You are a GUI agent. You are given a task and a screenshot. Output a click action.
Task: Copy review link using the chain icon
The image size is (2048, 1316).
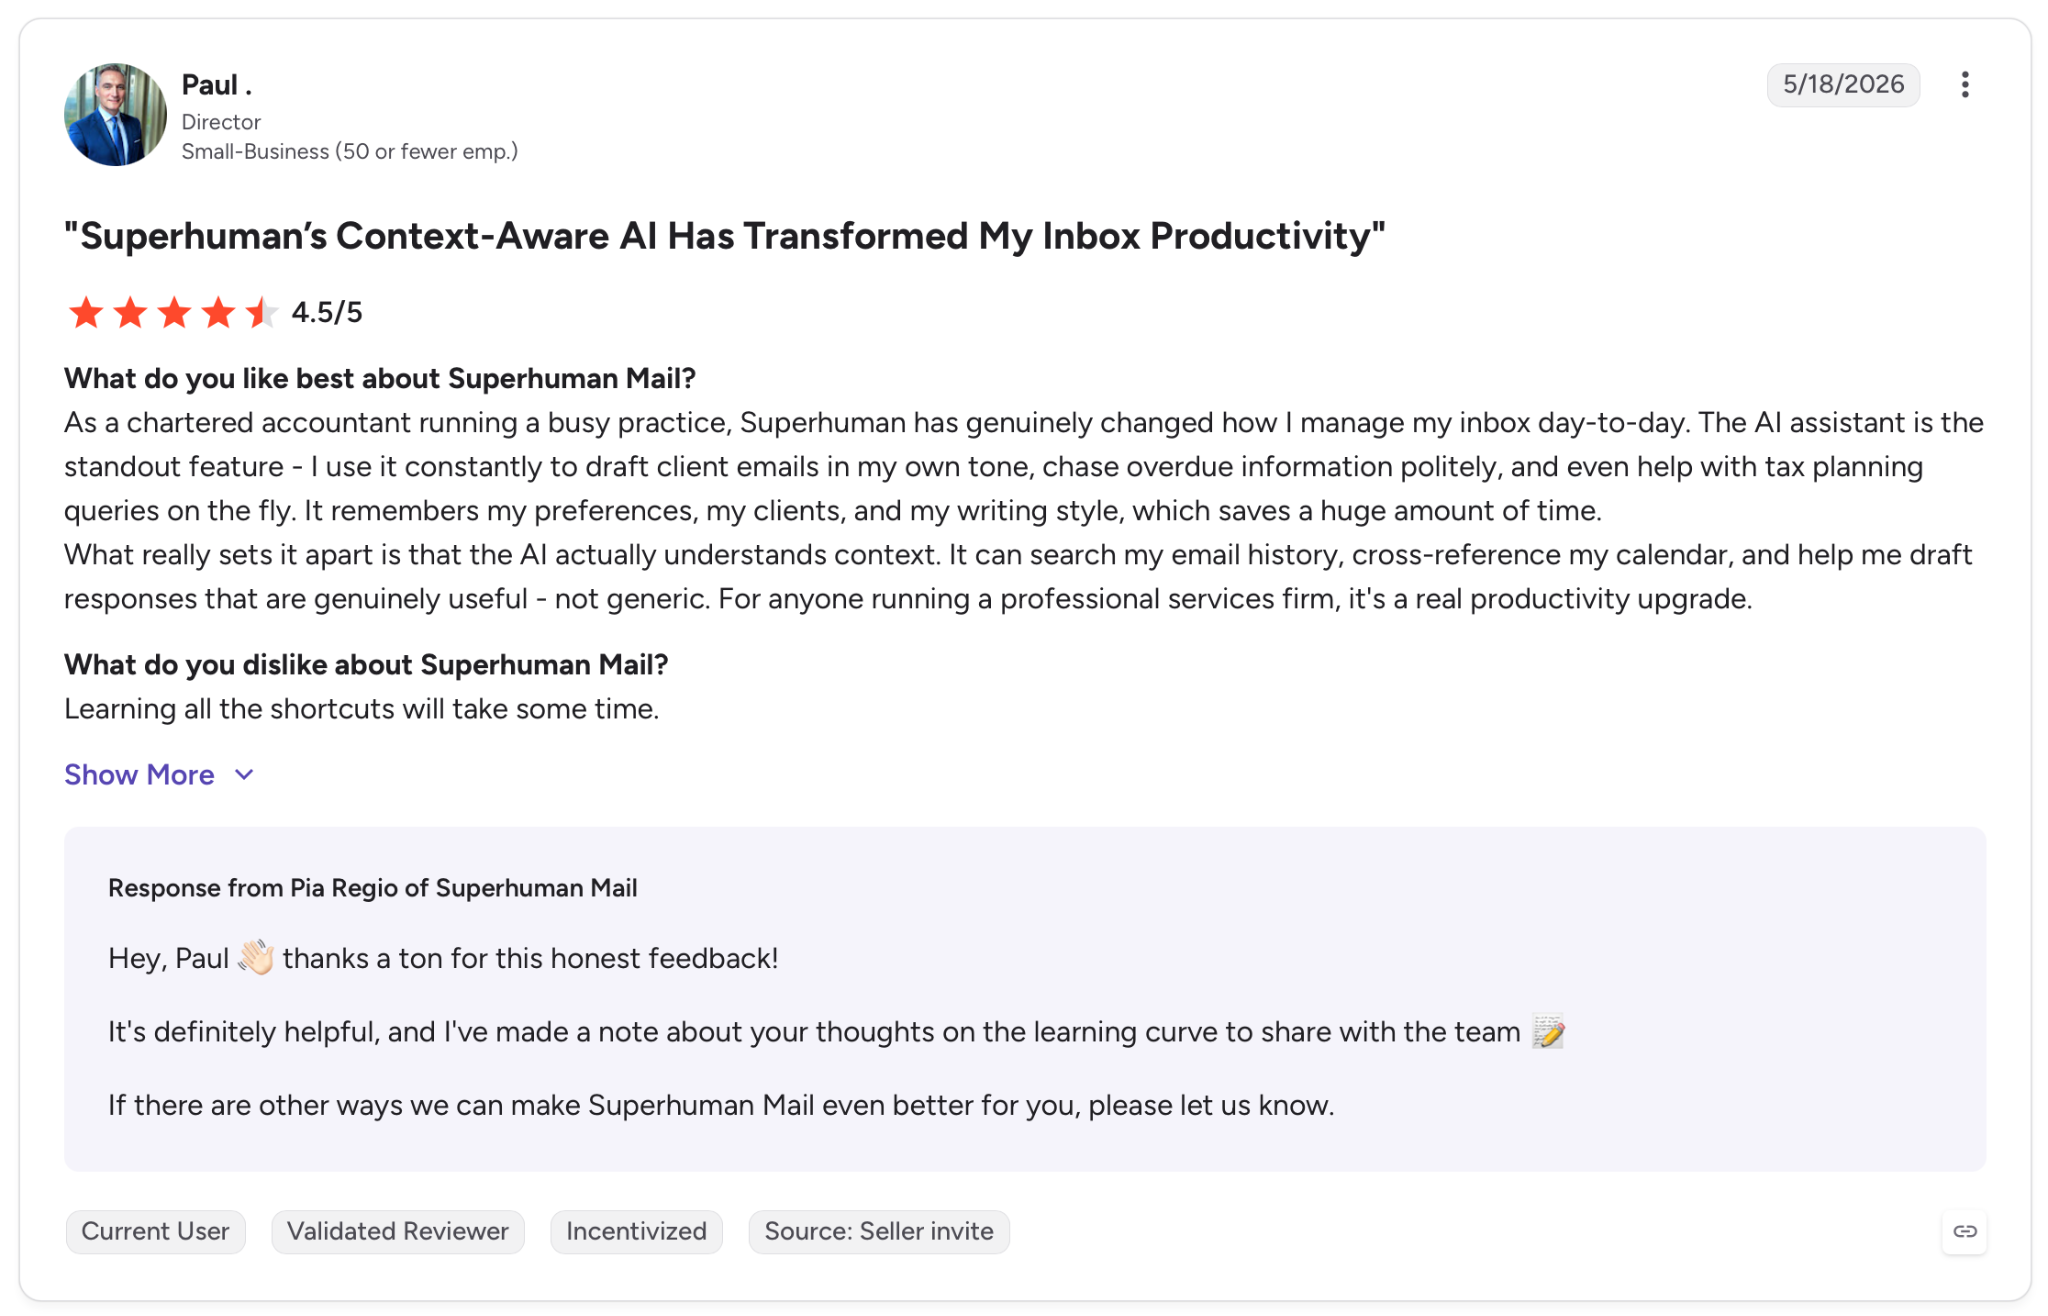pos(1964,1231)
